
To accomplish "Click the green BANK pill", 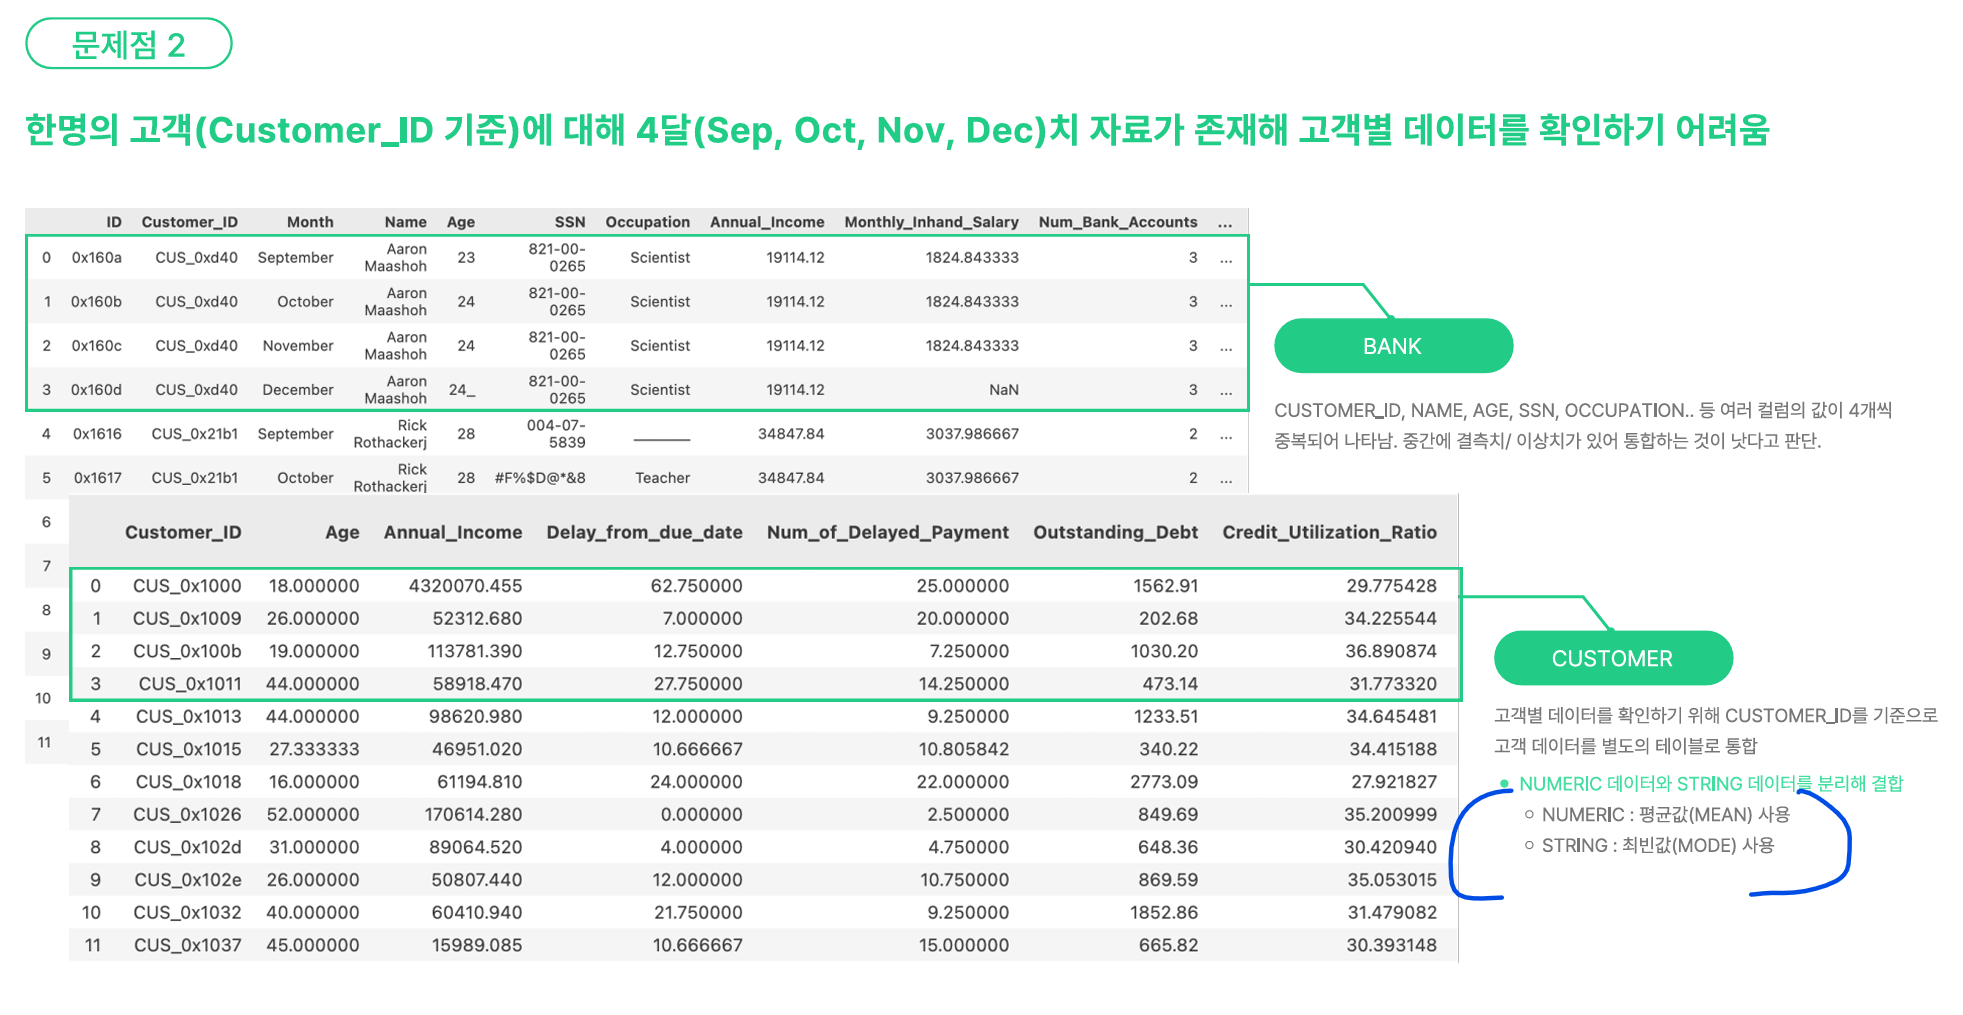I will tap(1393, 346).
